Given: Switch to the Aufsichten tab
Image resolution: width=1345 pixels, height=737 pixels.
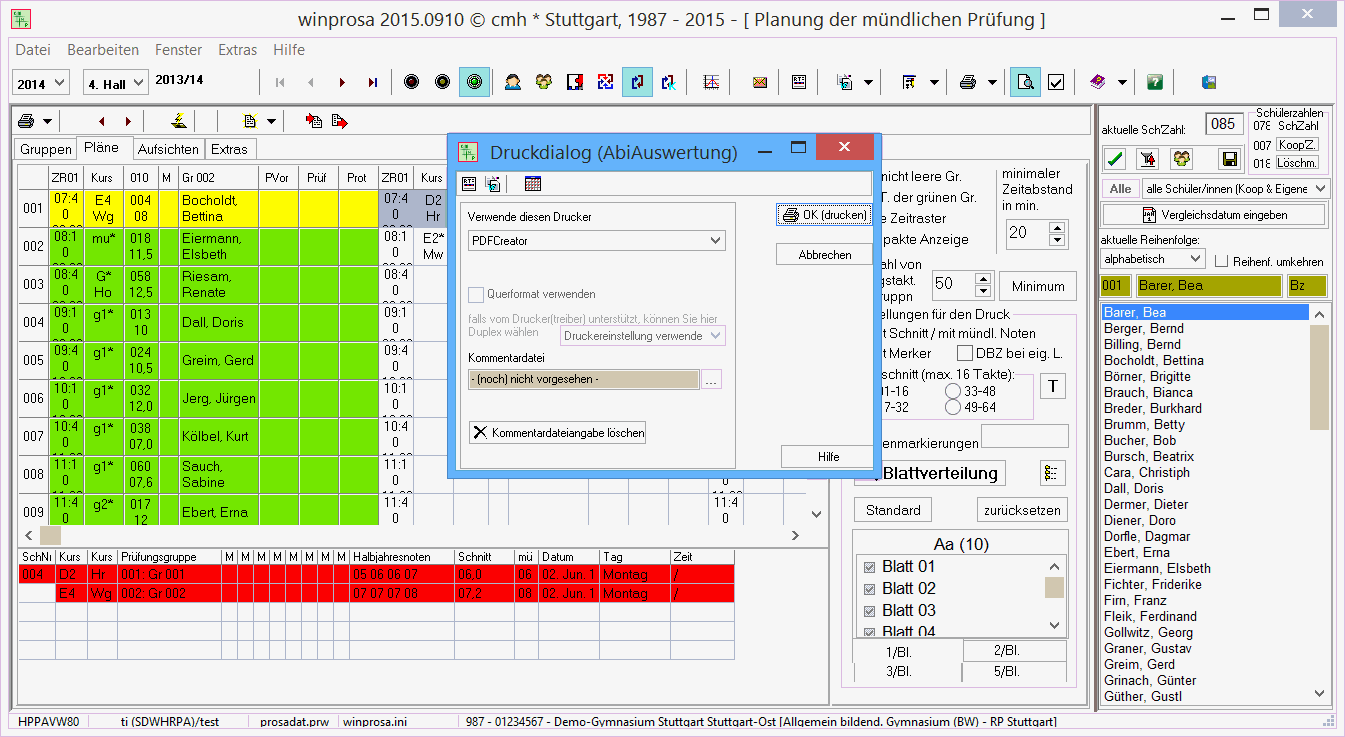Looking at the screenshot, I should (167, 149).
